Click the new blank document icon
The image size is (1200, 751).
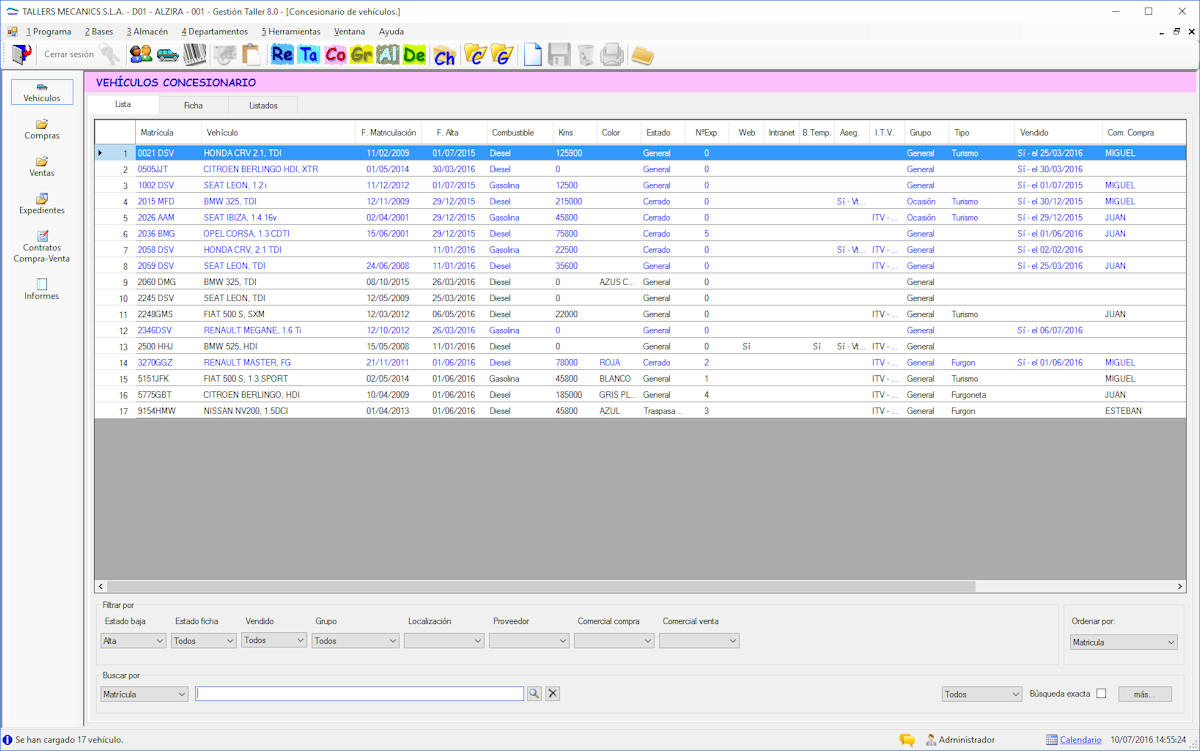(x=533, y=55)
